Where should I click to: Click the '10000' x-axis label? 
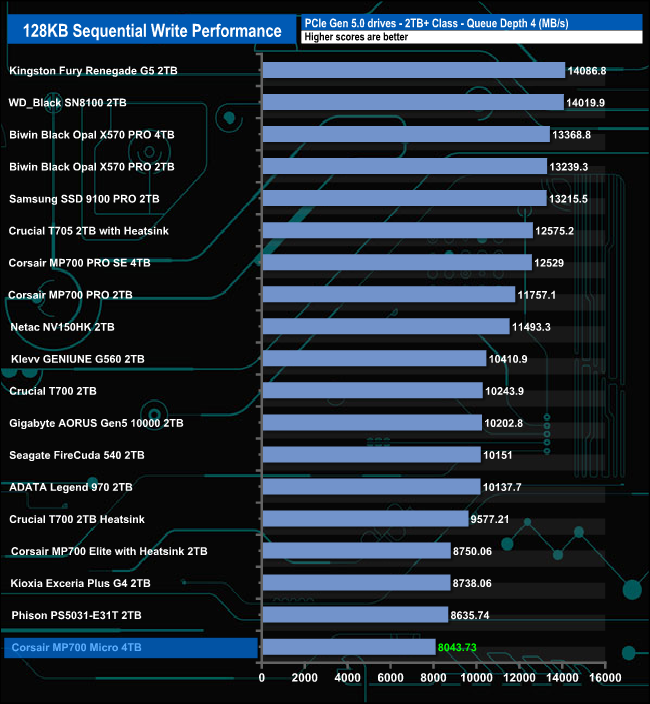[476, 678]
